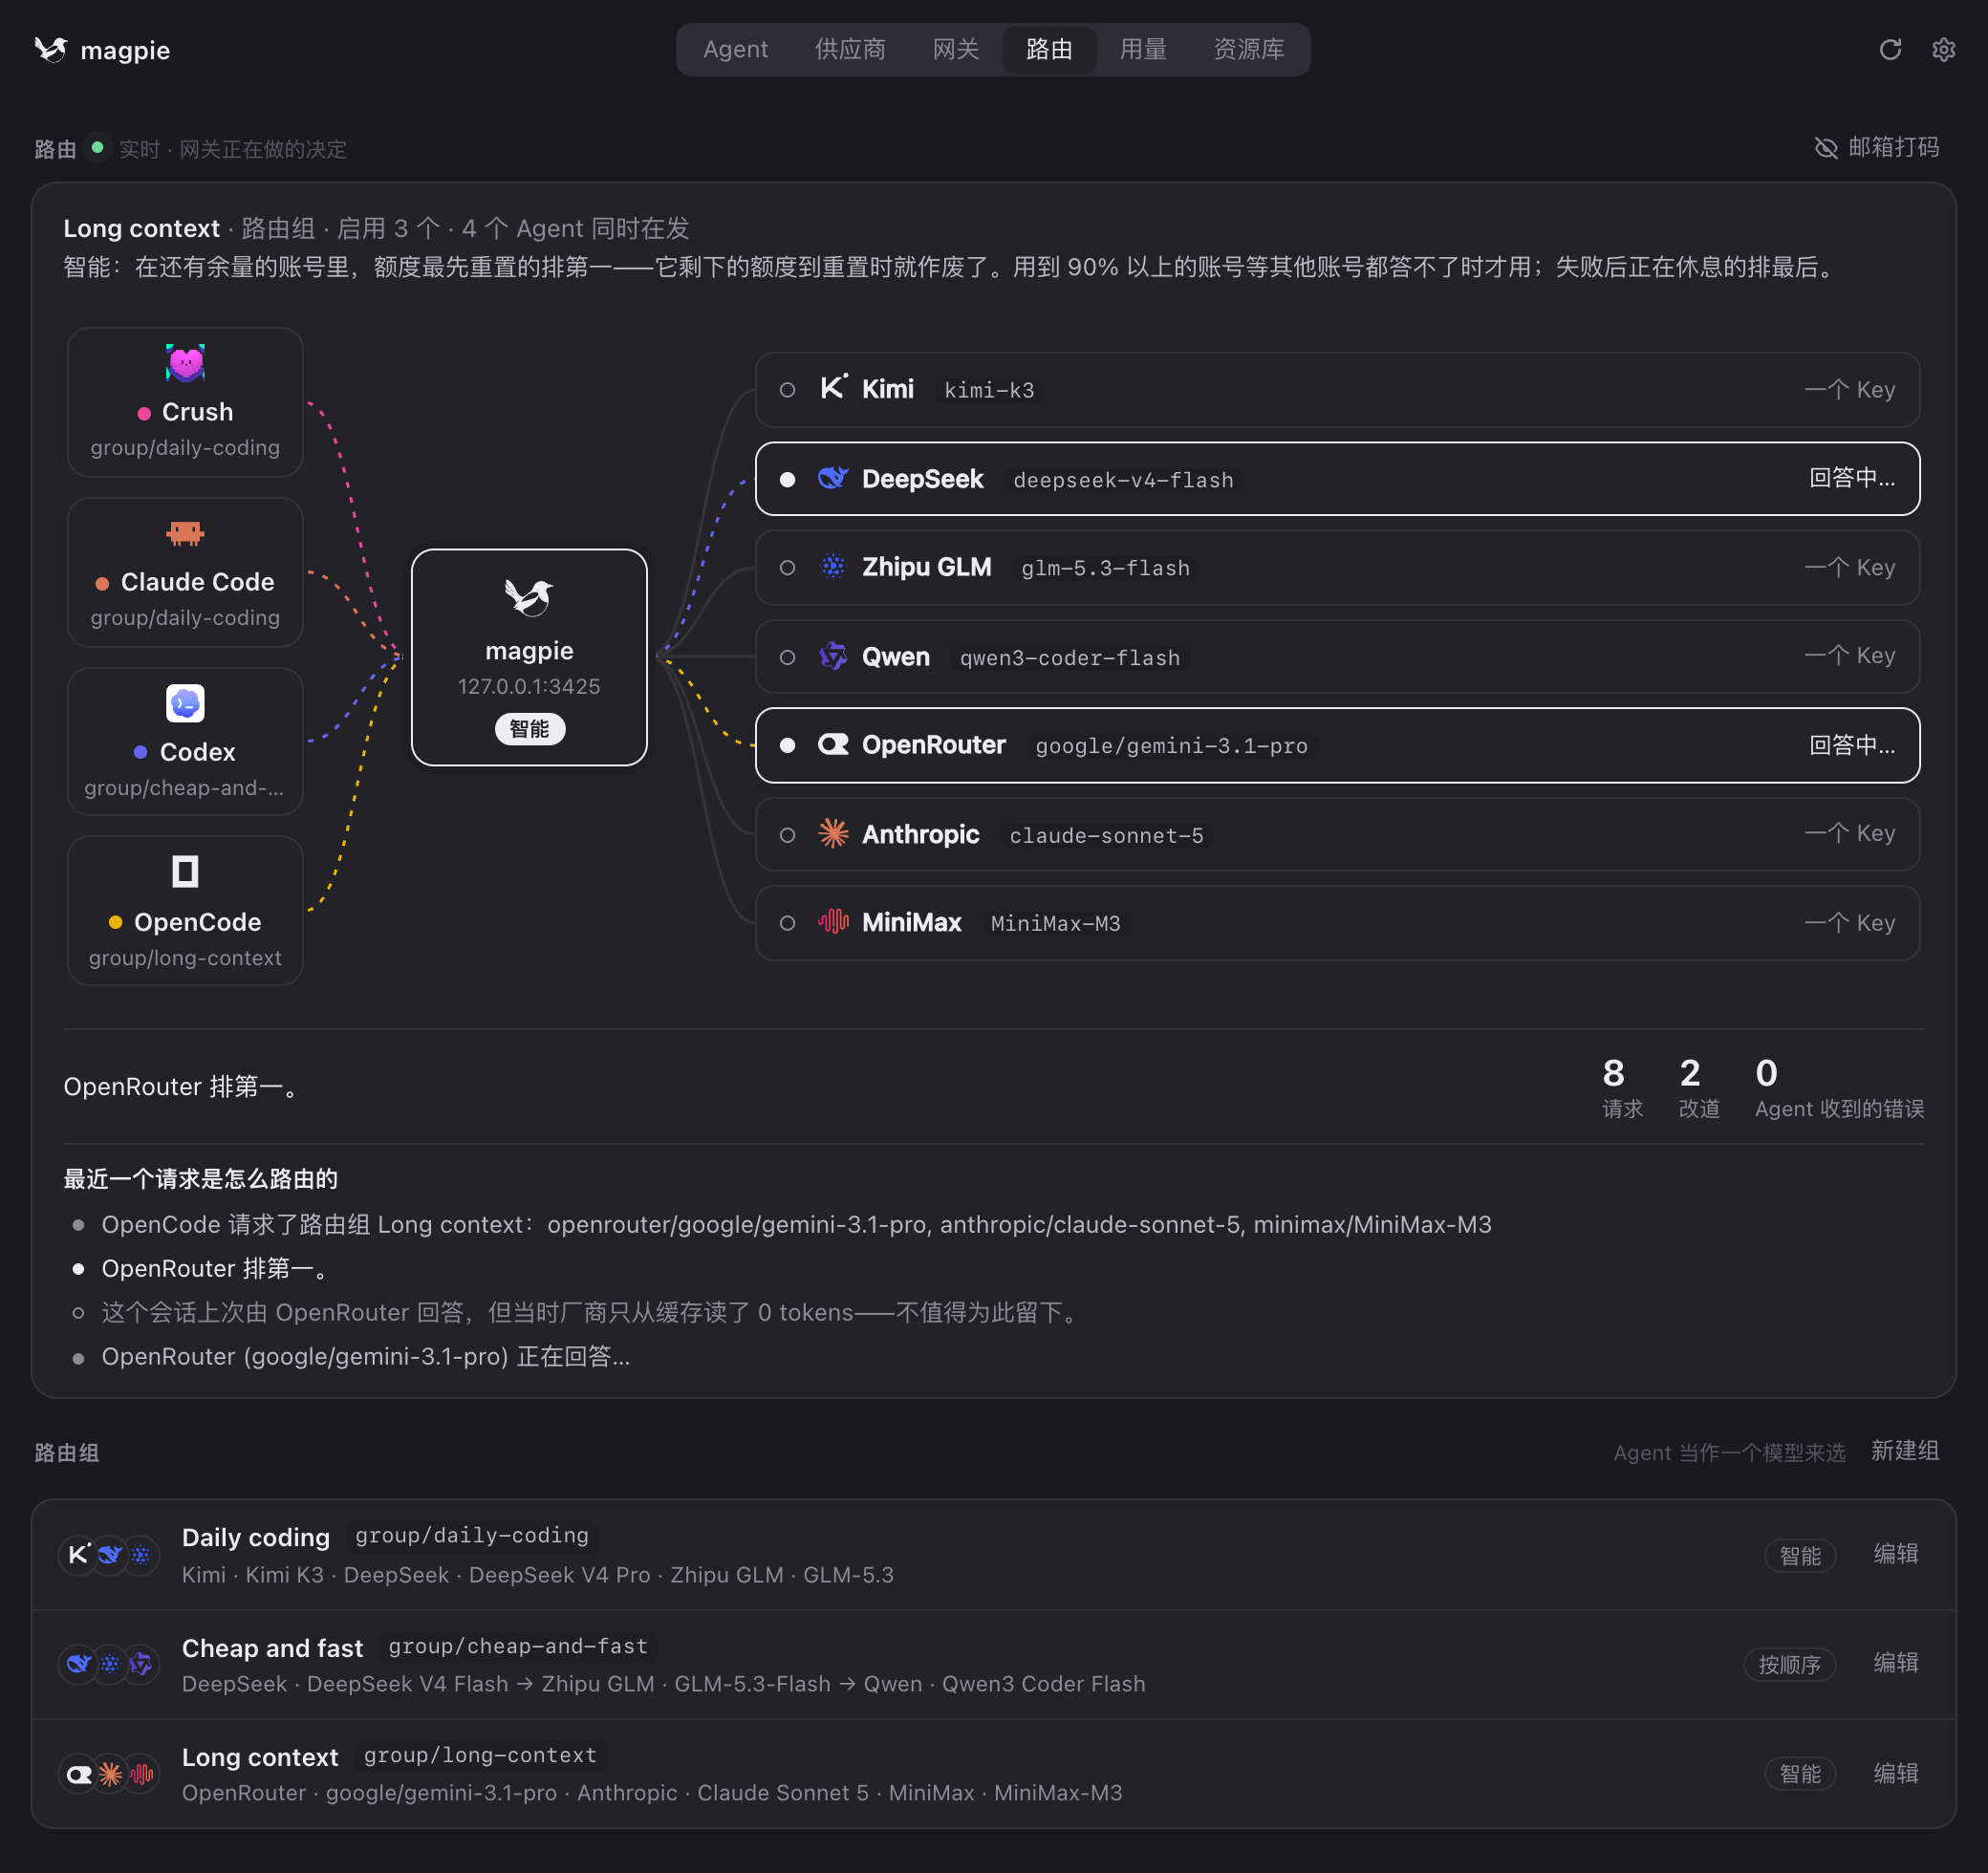The width and height of the screenshot is (1988, 1873).
Task: Click the 按顺序 badge on the Cheap and fast row
Action: [1789, 1665]
